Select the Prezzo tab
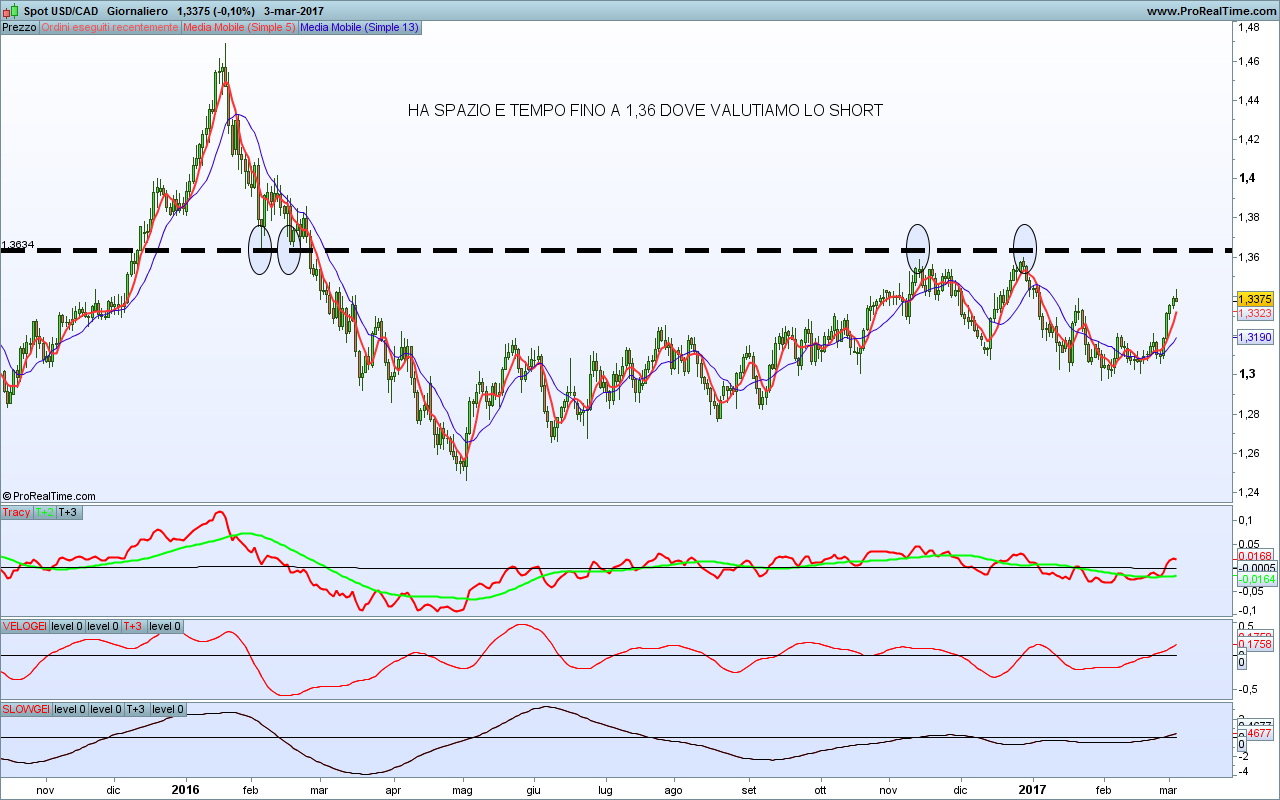 (x=20, y=27)
